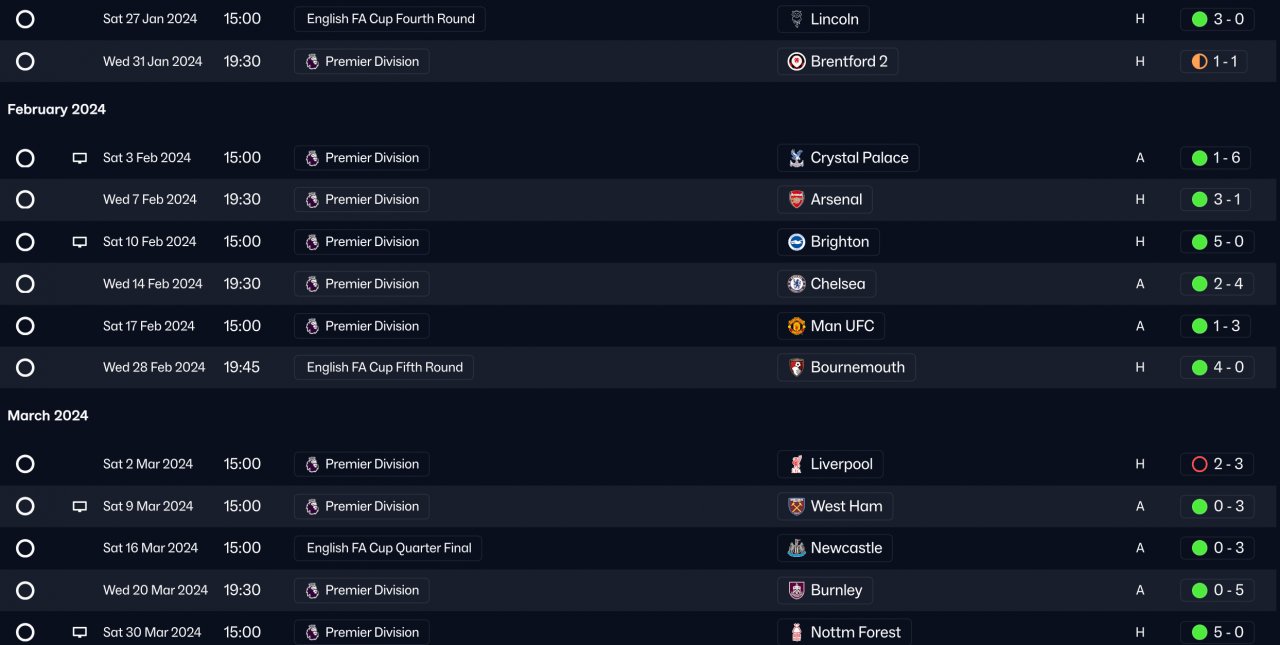This screenshot has height=645, width=1280.
Task: Open the Crystal Palace 1 - 6 result
Action: (1215, 158)
